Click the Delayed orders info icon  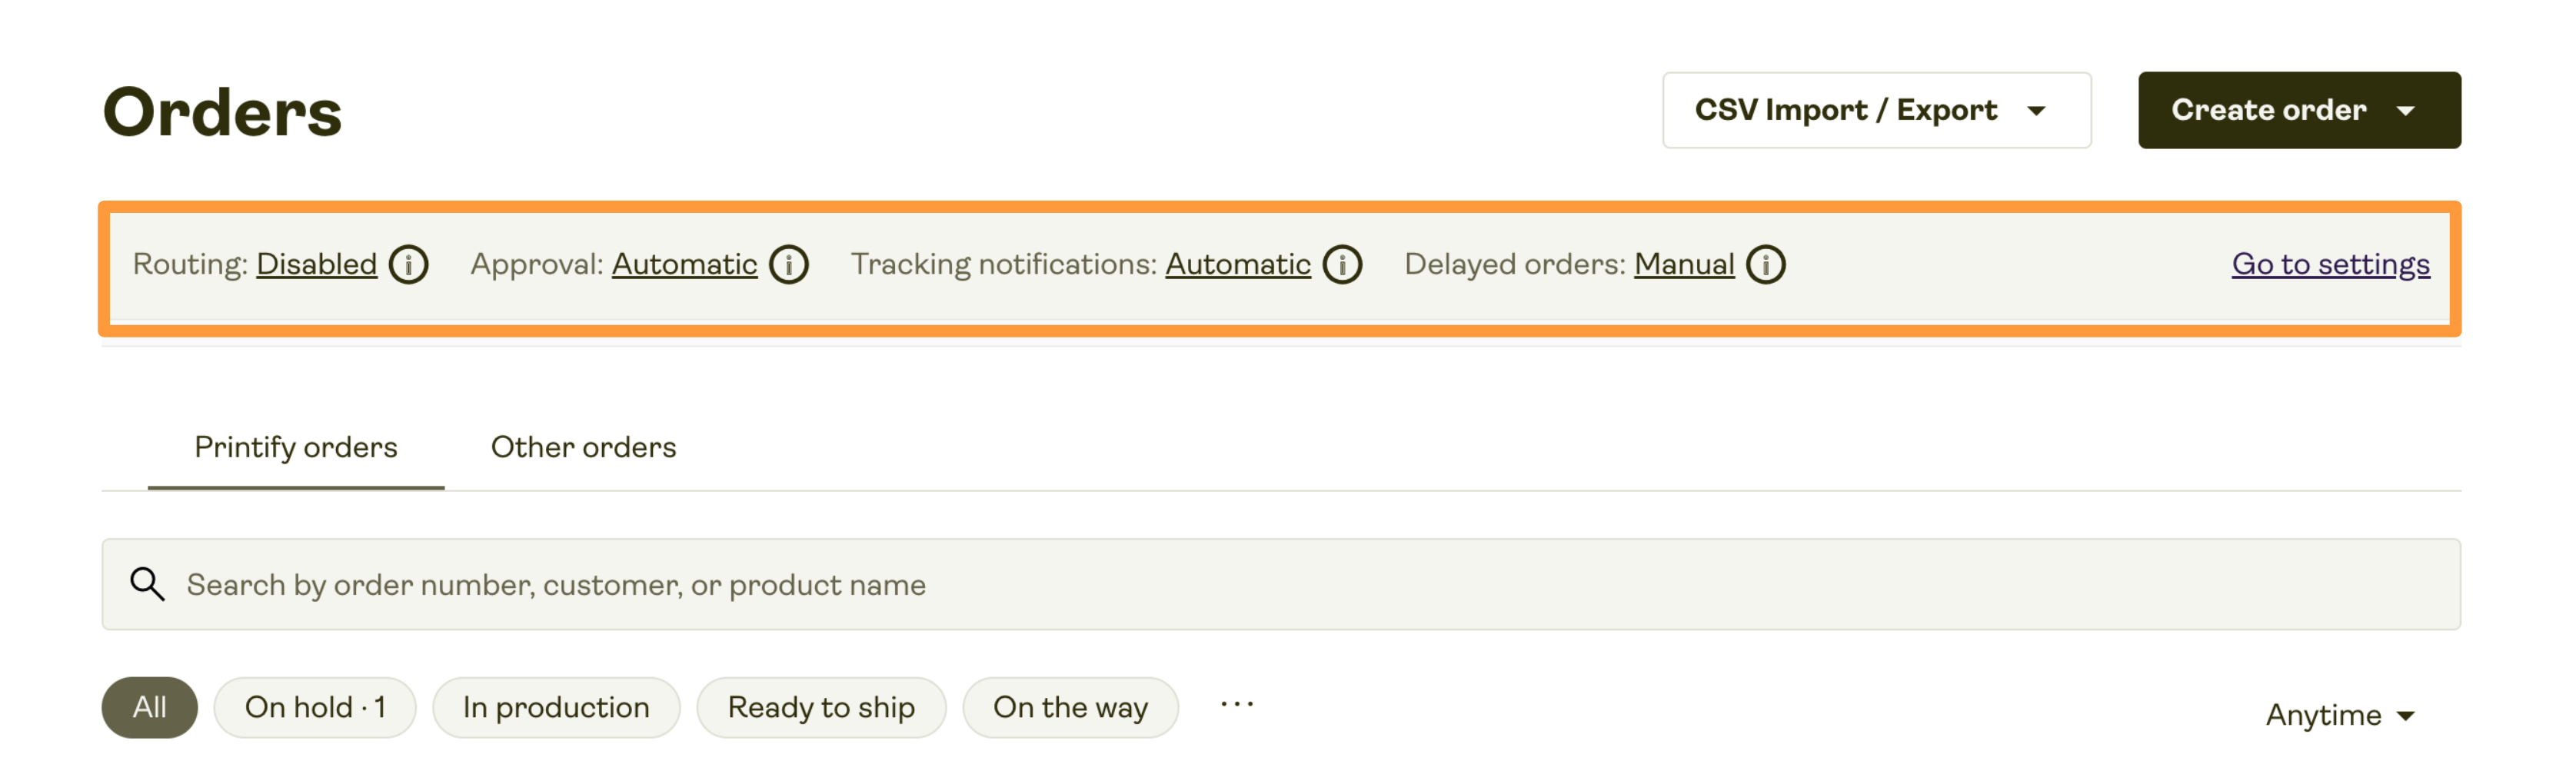point(1766,265)
